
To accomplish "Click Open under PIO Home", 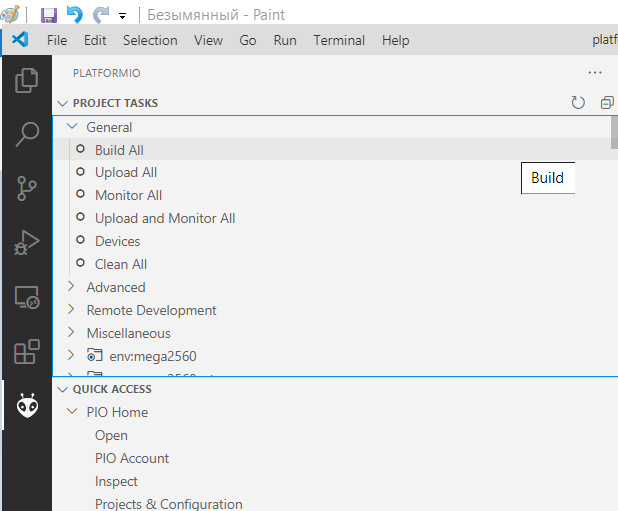I will (x=111, y=435).
